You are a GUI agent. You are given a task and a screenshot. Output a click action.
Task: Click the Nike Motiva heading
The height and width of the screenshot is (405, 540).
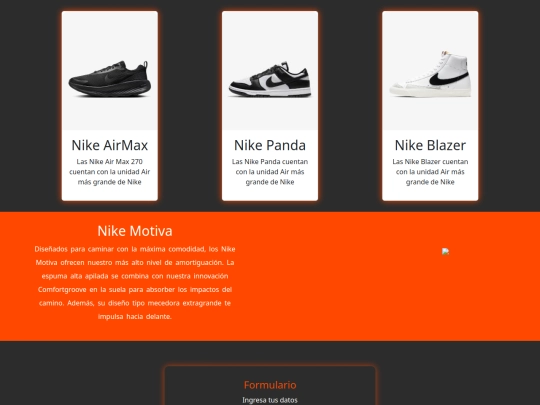[135, 231]
